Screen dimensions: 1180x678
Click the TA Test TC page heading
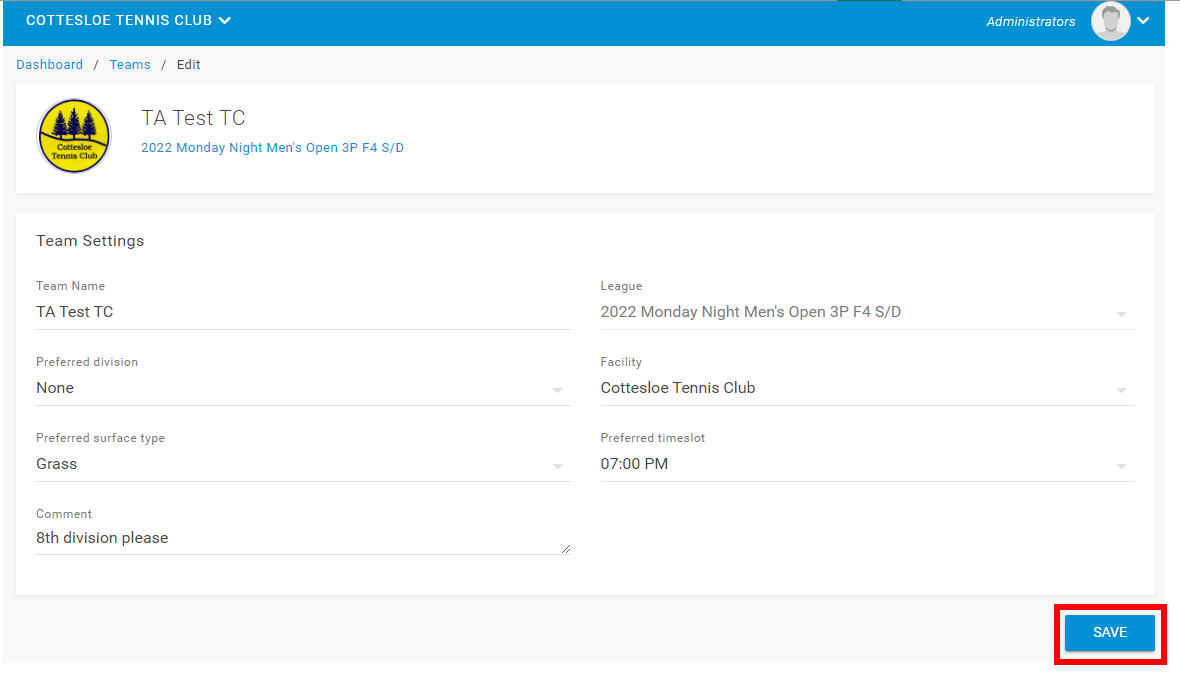coord(193,118)
